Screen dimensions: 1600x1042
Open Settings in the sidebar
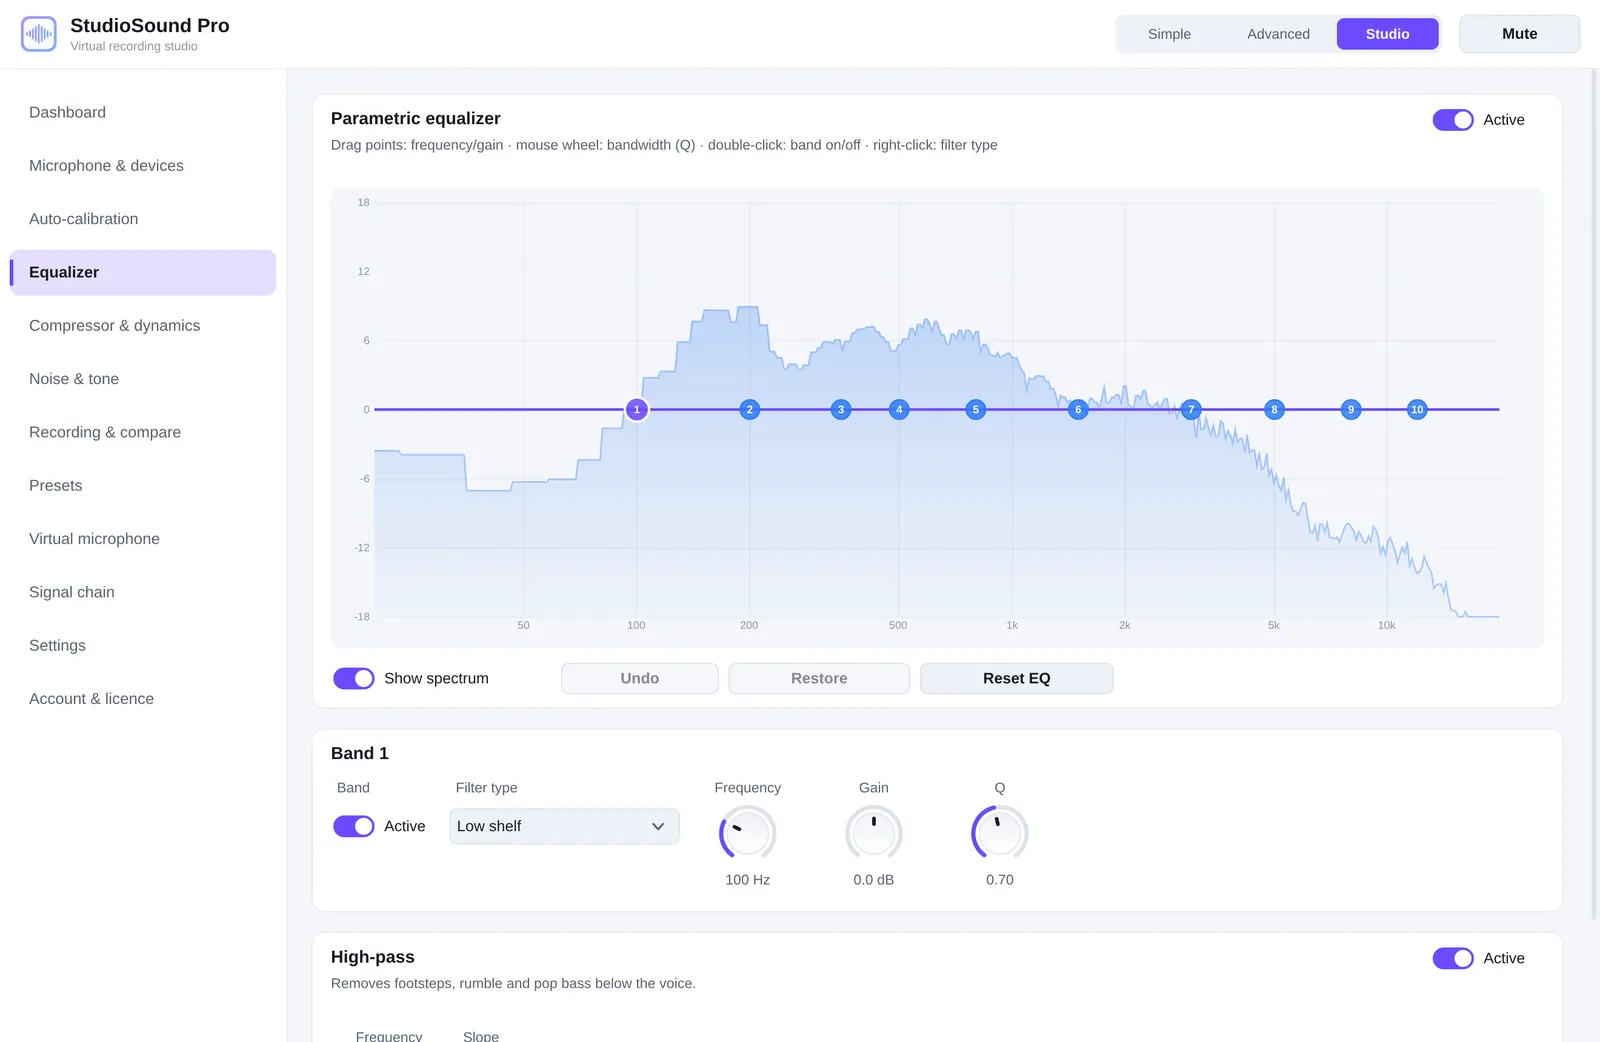143,646
